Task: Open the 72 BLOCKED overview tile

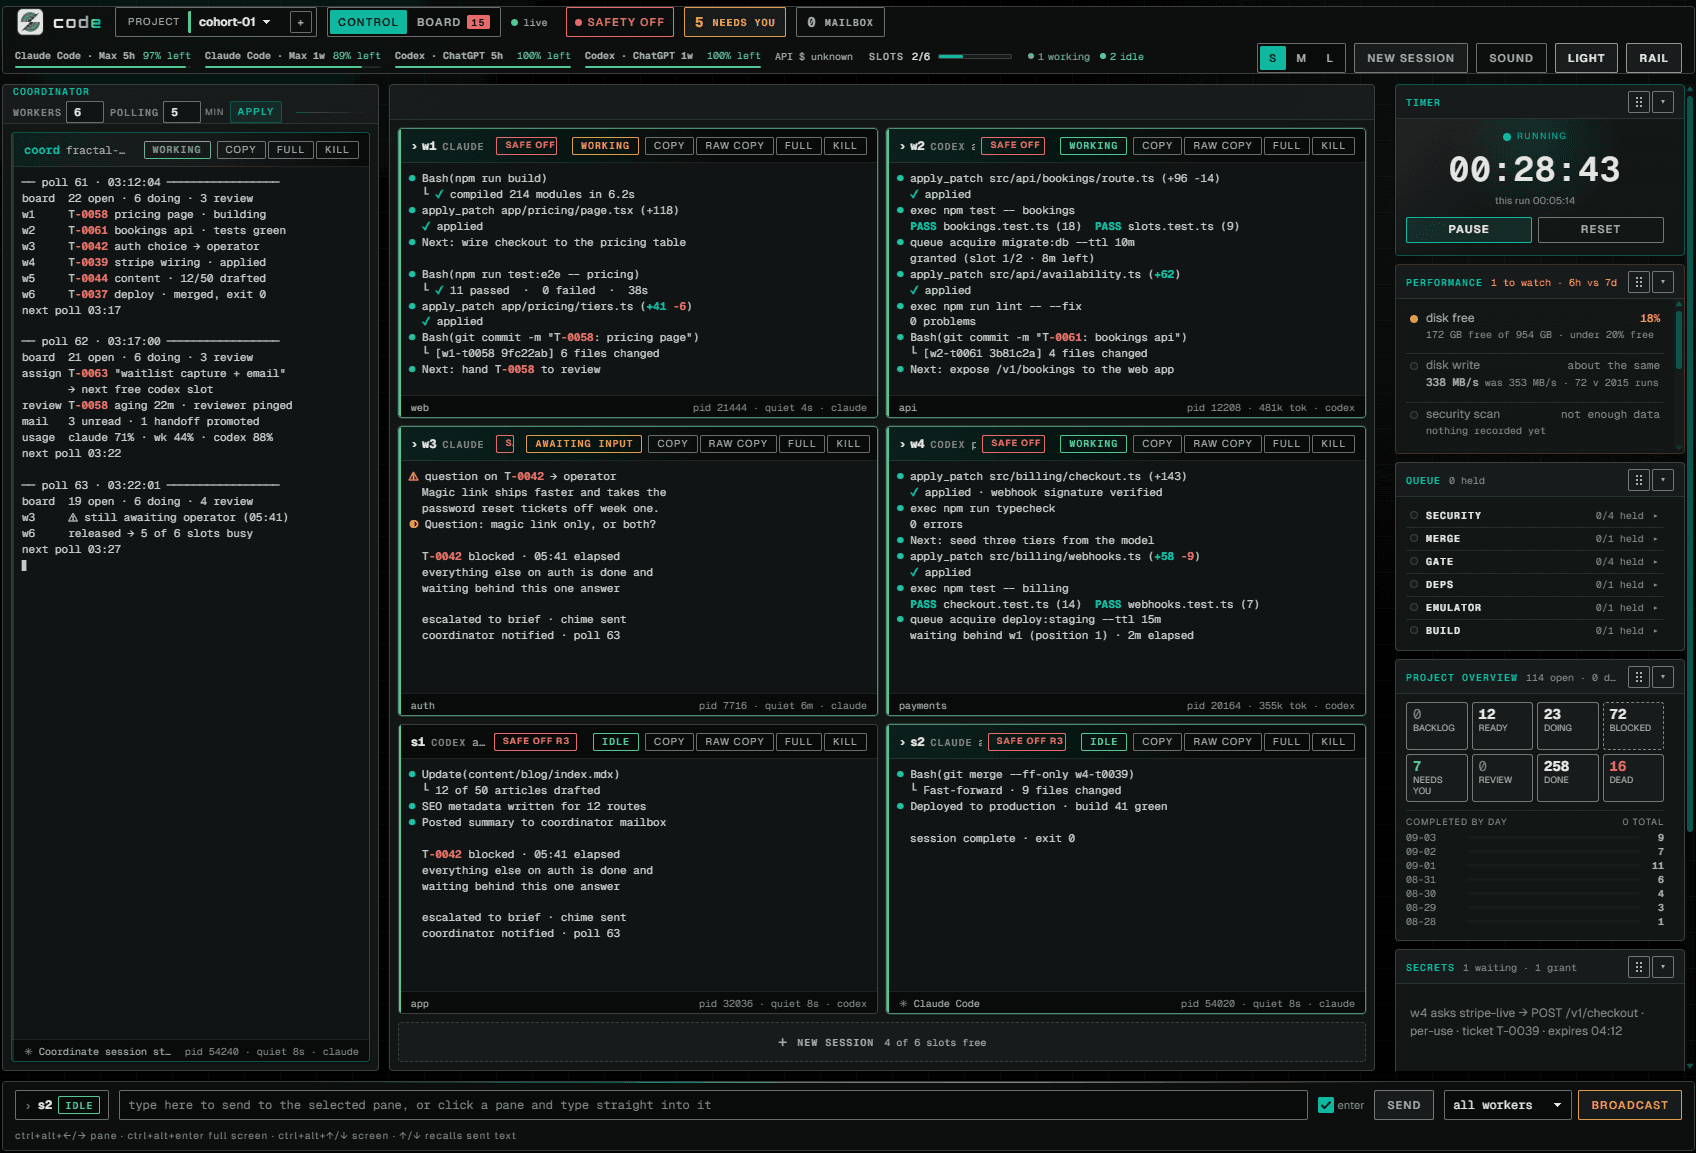Action: pos(1633,725)
